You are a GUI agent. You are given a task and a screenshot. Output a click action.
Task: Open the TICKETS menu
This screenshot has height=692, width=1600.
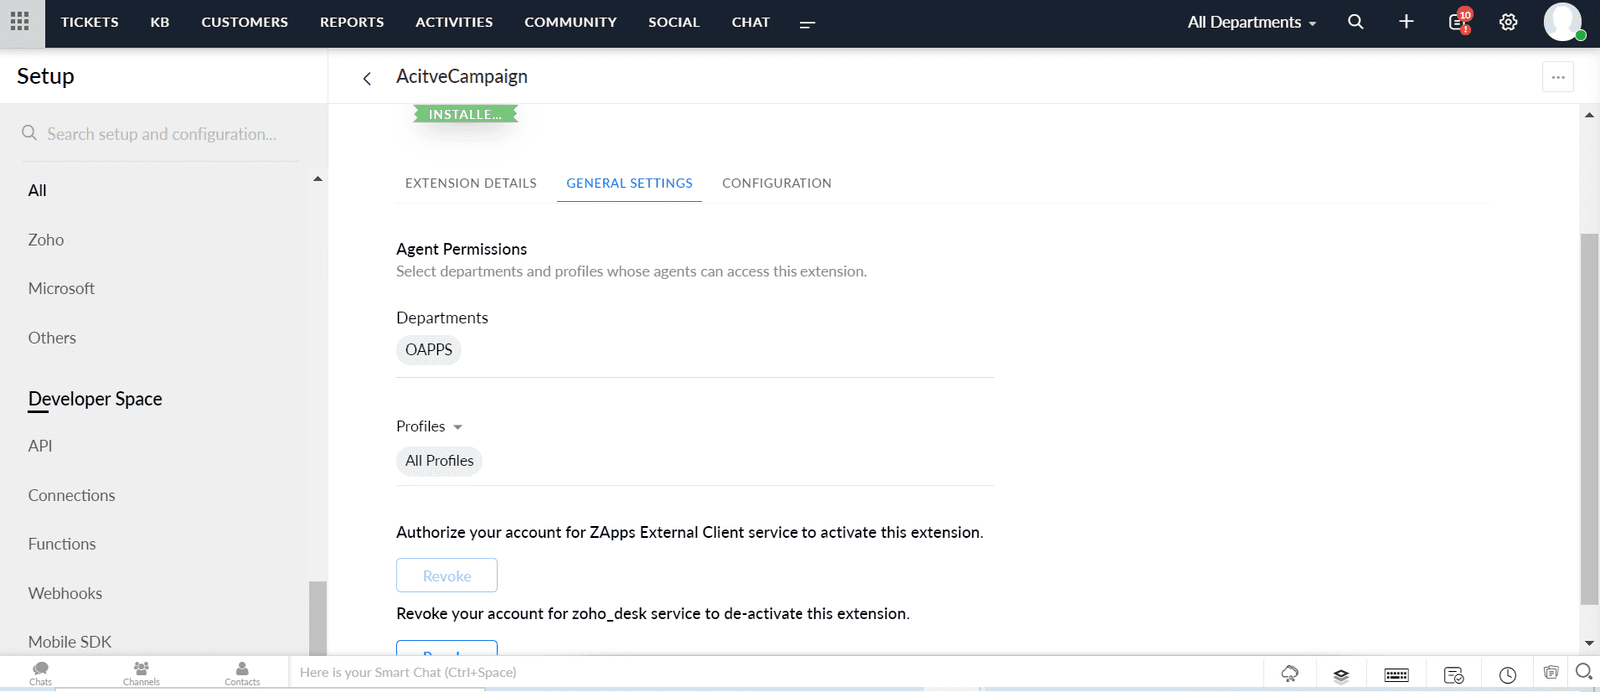pos(90,22)
